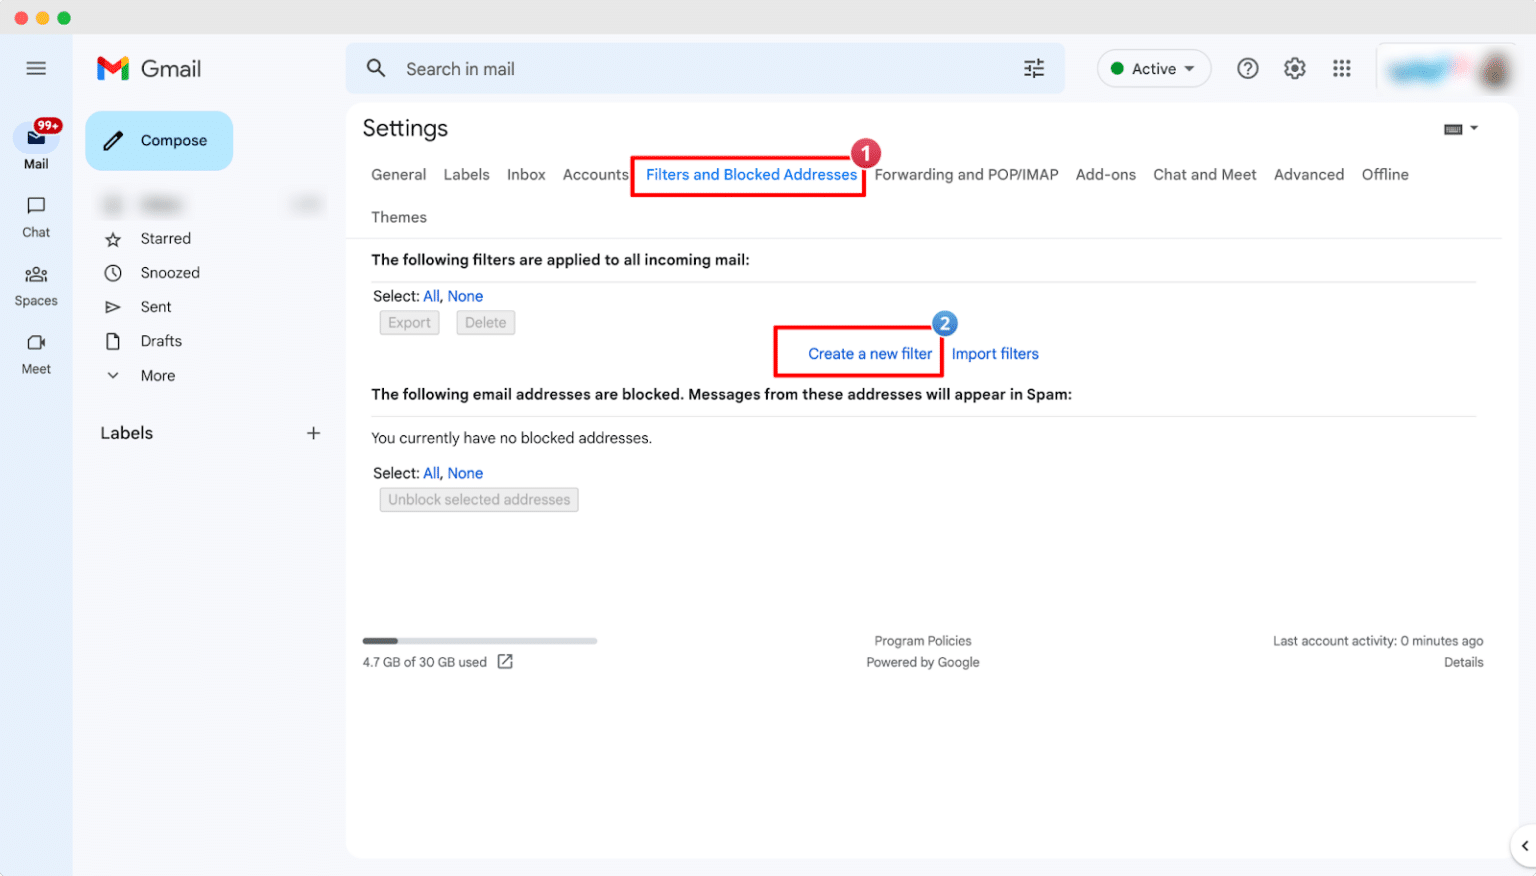Open the Google apps grid icon
The image size is (1536, 876).
click(1342, 68)
